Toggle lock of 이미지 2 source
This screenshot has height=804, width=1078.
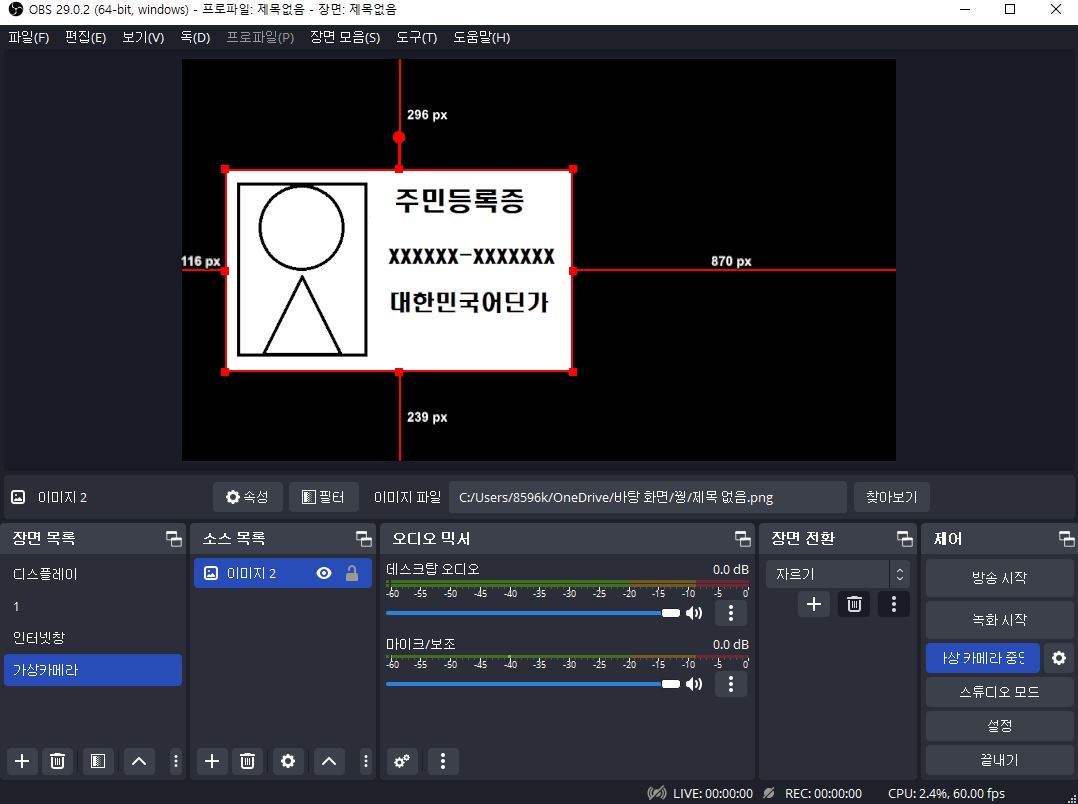(x=352, y=573)
